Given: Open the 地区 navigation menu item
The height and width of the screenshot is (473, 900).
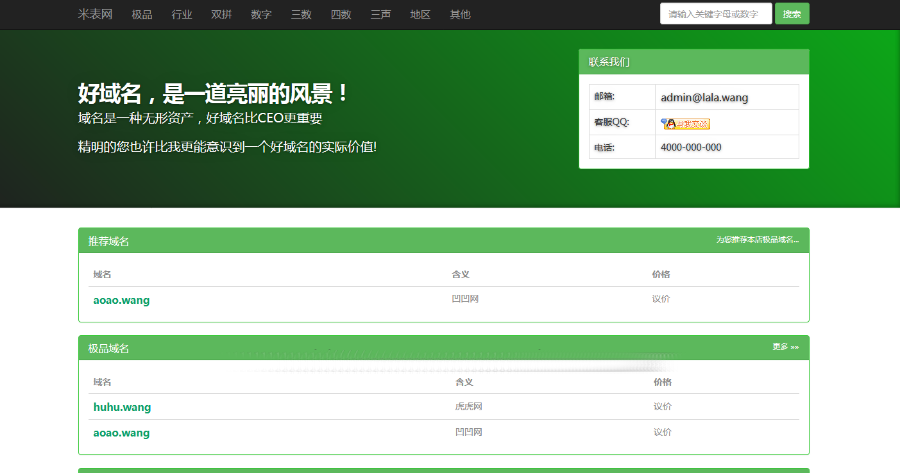Looking at the screenshot, I should point(420,14).
